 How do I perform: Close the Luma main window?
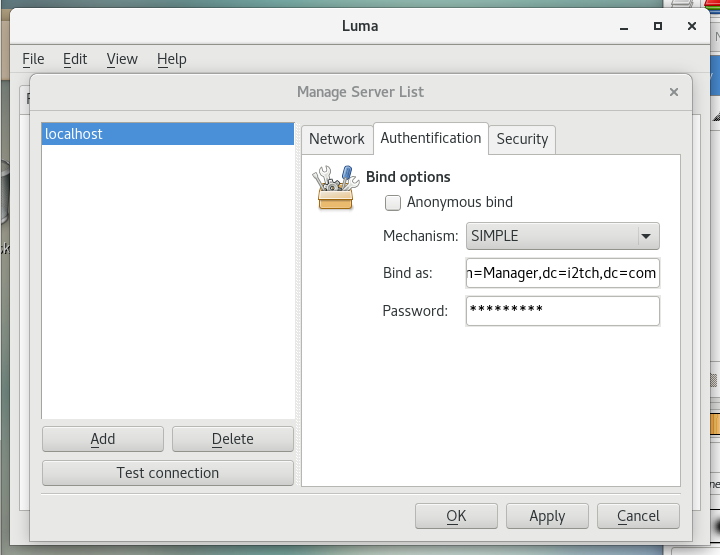(x=692, y=25)
